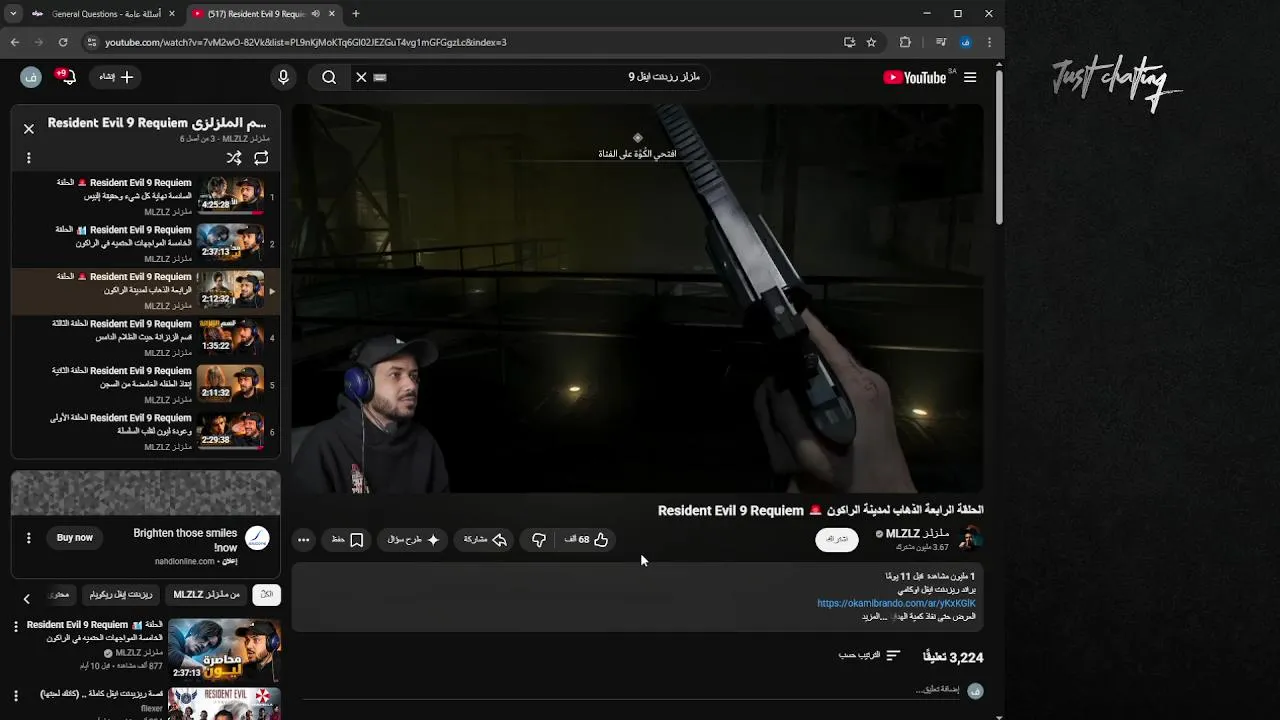Toggle playlist shuffle
This screenshot has height=720, width=1280.
click(234, 158)
